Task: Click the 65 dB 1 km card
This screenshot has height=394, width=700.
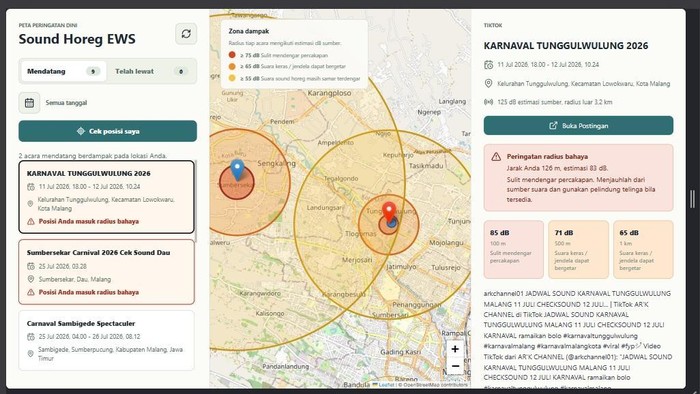Action: coord(643,249)
